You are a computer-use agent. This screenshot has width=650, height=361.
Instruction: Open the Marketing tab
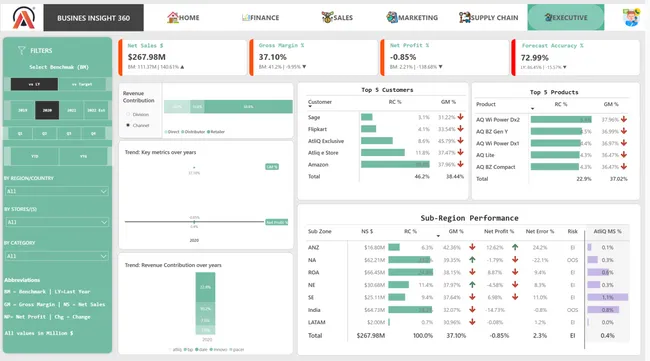(x=412, y=17)
